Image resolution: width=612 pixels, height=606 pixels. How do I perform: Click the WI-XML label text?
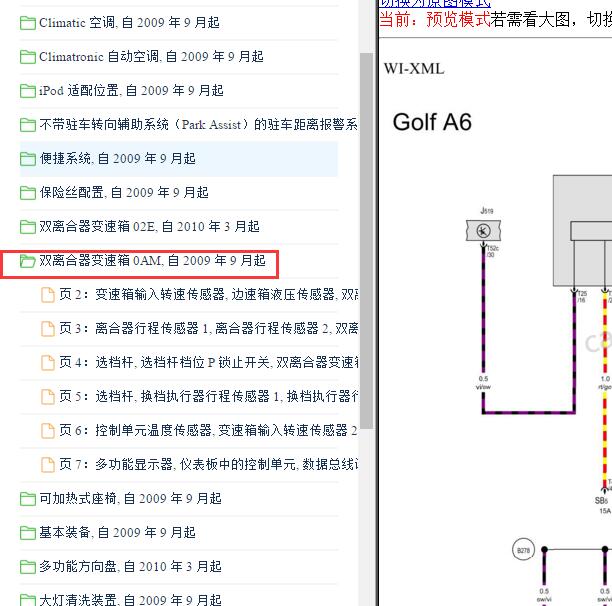[414, 69]
